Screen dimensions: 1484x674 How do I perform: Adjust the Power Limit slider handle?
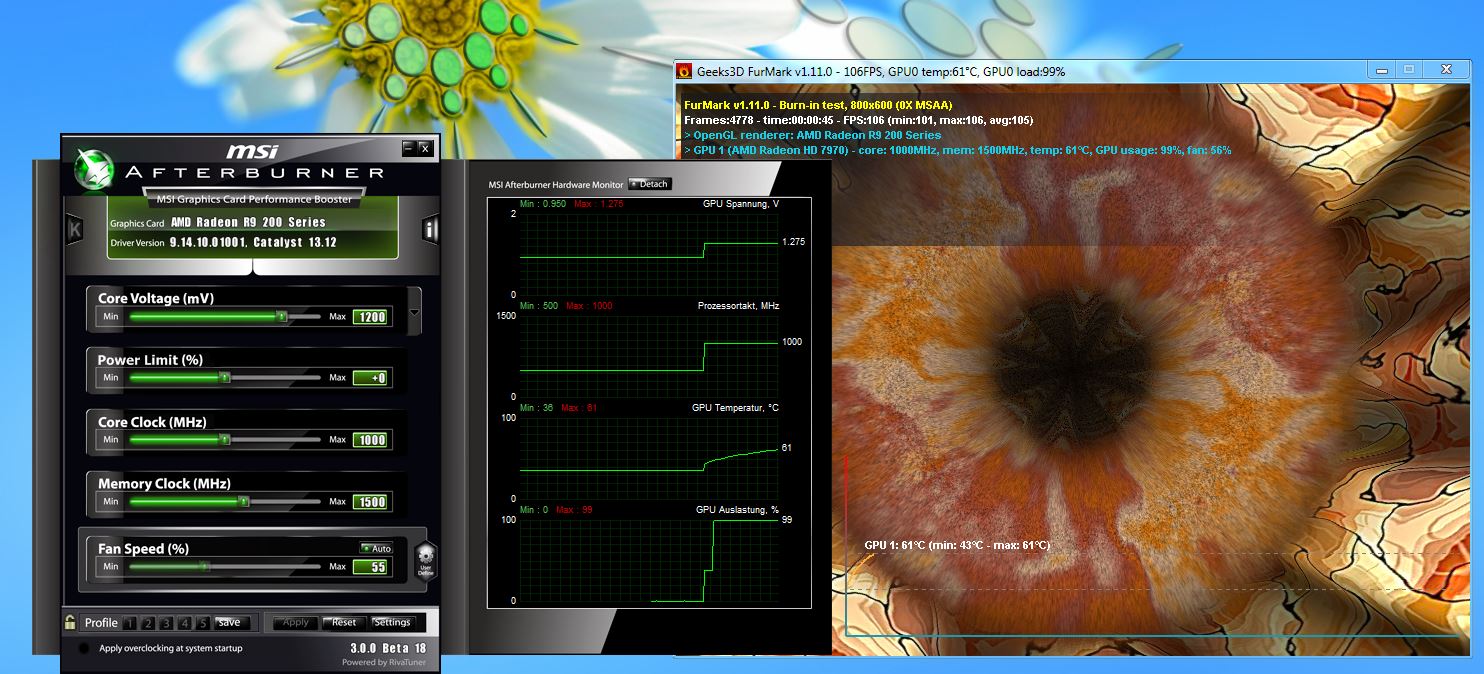click(x=225, y=378)
